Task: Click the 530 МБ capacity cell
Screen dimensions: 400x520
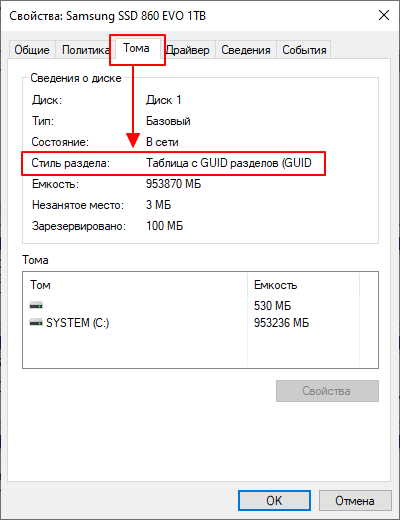Action: pos(272,305)
